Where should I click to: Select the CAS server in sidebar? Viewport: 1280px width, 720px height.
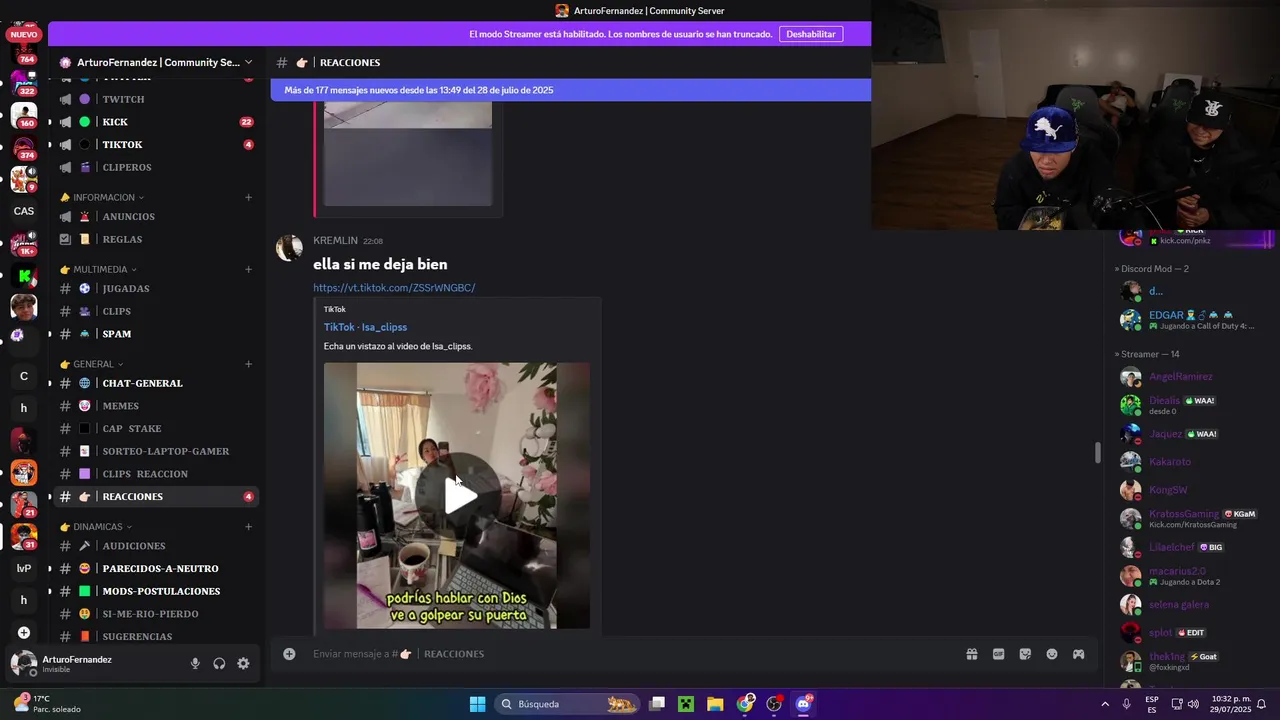24,211
